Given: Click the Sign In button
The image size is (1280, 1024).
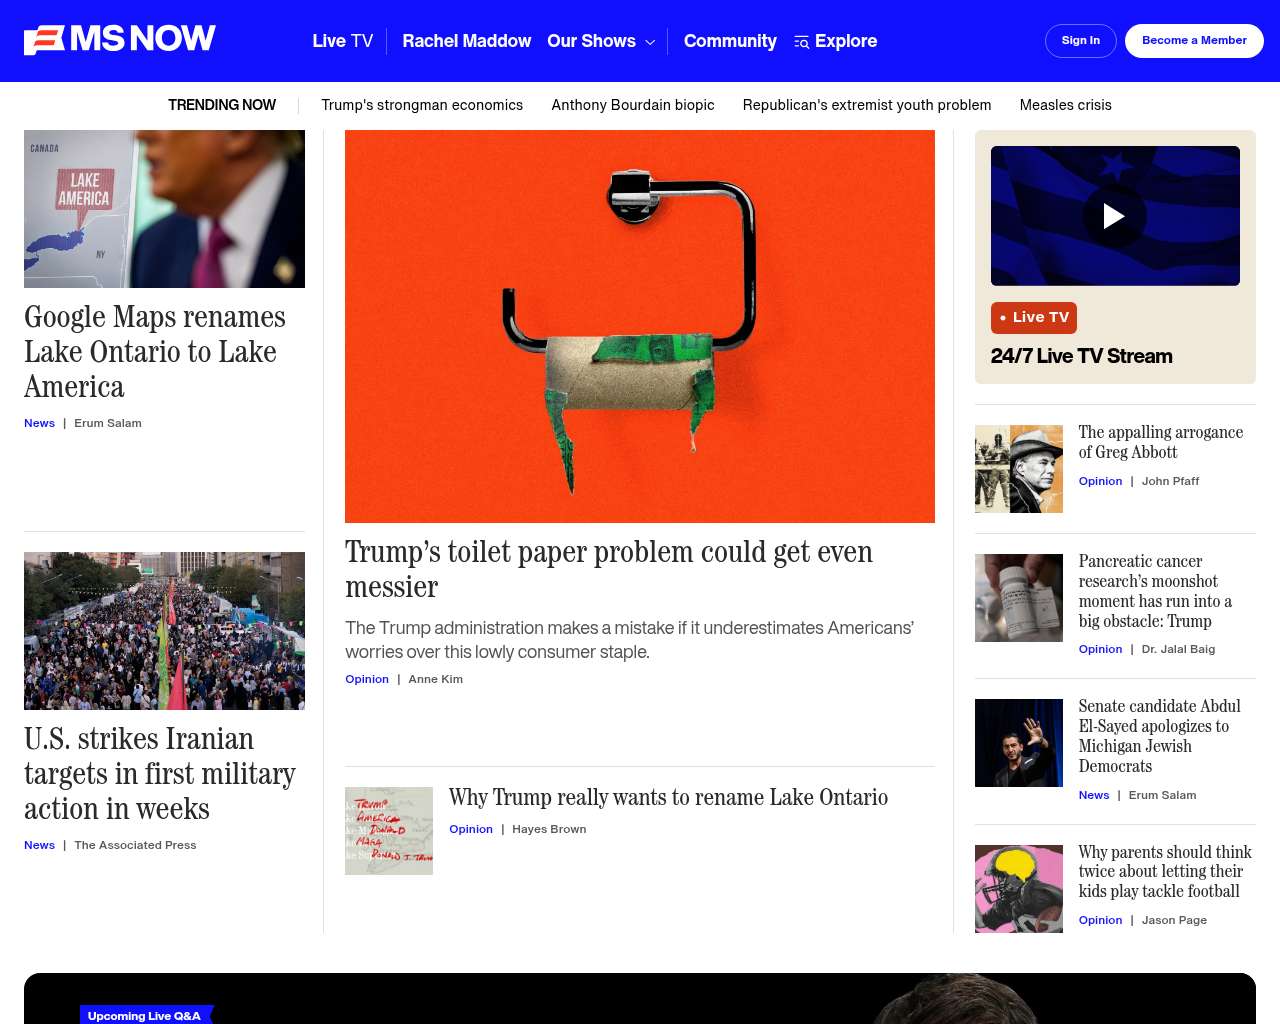Looking at the screenshot, I should (x=1081, y=41).
